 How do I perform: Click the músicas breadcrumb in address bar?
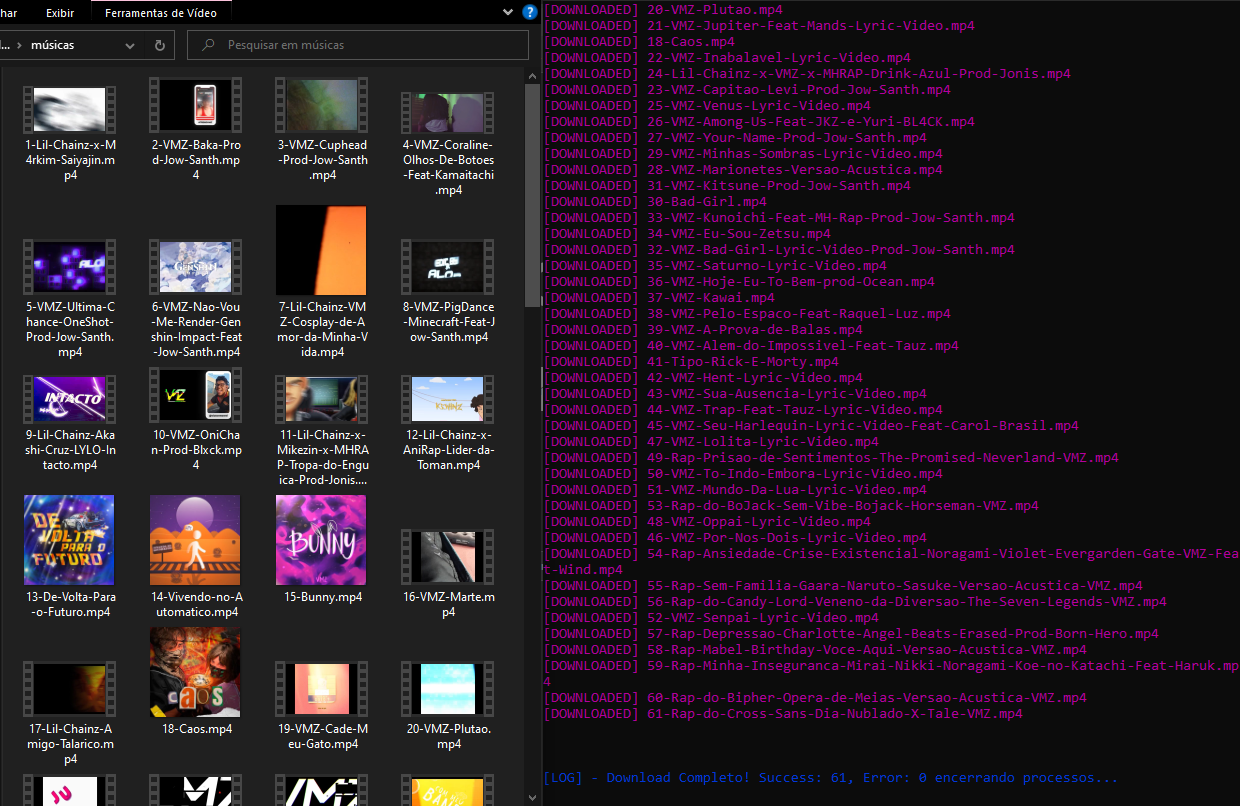pos(53,45)
